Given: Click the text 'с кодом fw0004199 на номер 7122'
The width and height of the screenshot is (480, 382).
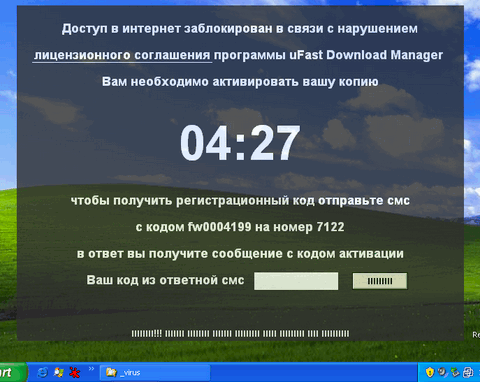Looking at the screenshot, I should [240, 227].
